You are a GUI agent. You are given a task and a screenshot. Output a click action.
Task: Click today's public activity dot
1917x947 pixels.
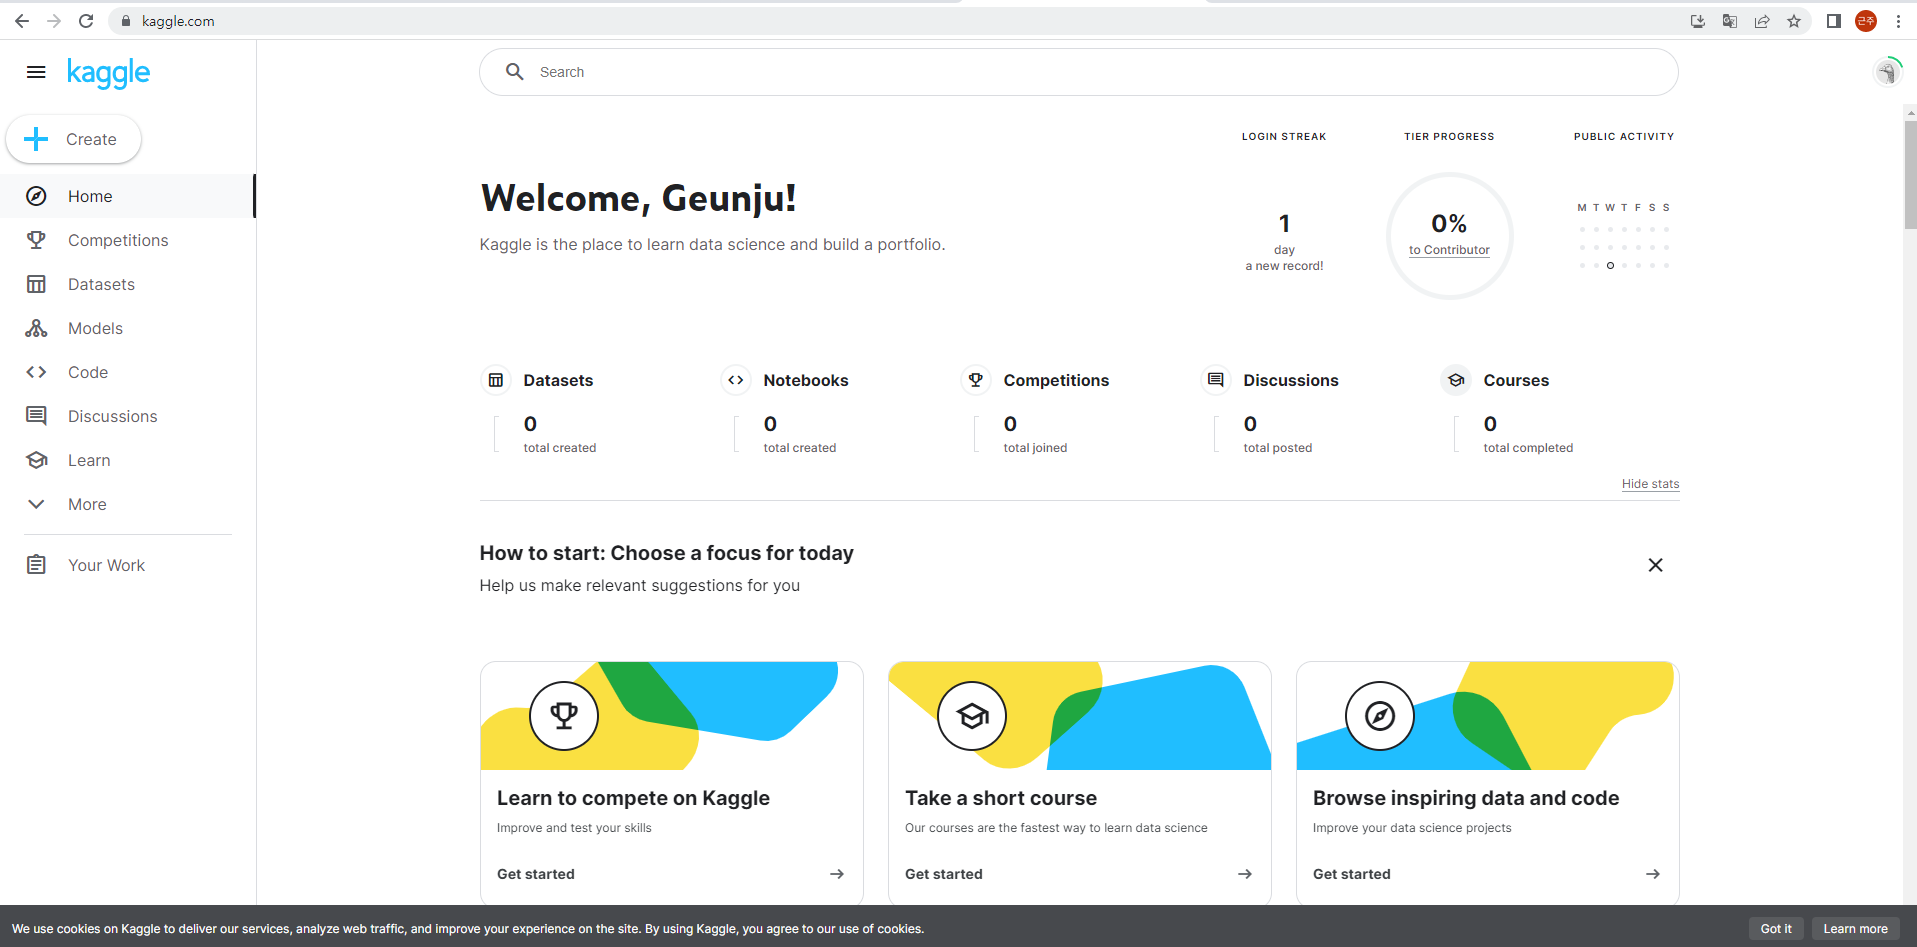(x=1610, y=266)
